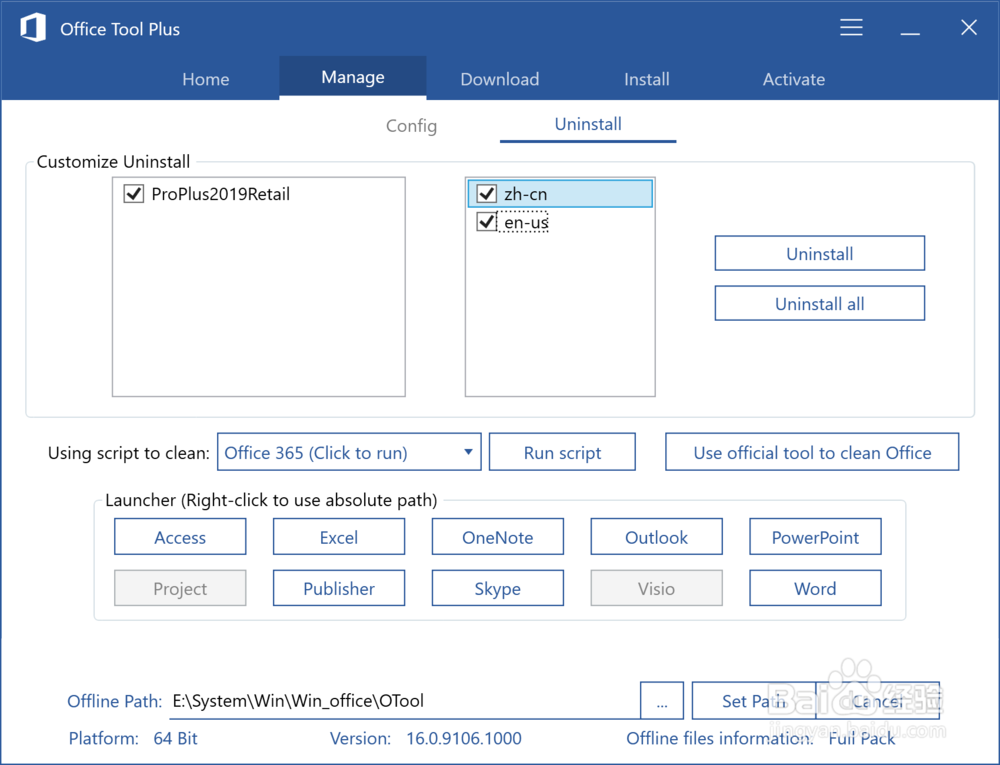Image resolution: width=1000 pixels, height=765 pixels.
Task: Uncheck the ProPlus2019Retail checkbox
Action: click(134, 193)
